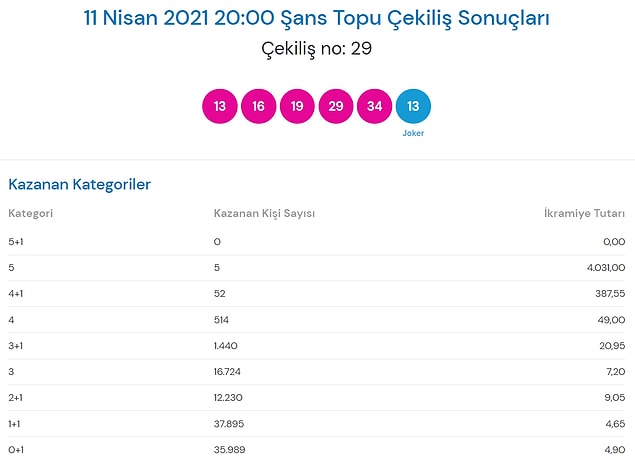
Task: Click the pink ball numbered 34
Action: 375,106
